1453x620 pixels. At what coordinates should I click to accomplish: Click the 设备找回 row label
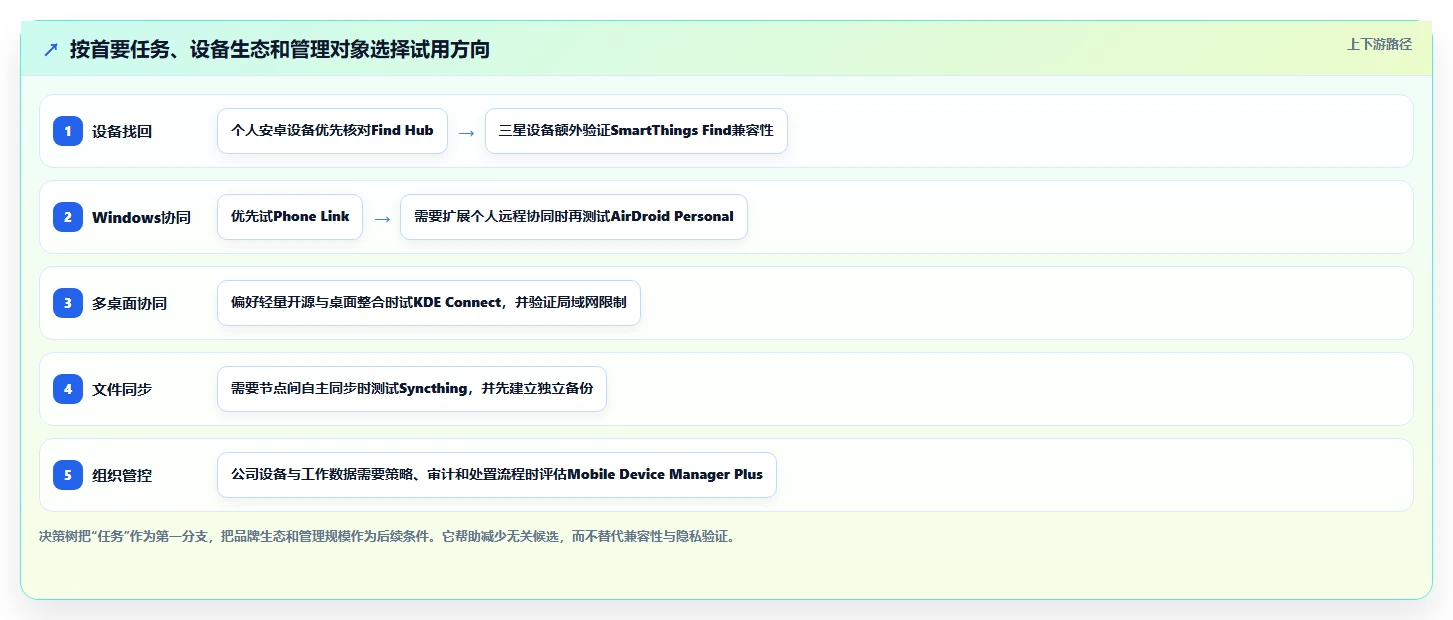coord(122,132)
